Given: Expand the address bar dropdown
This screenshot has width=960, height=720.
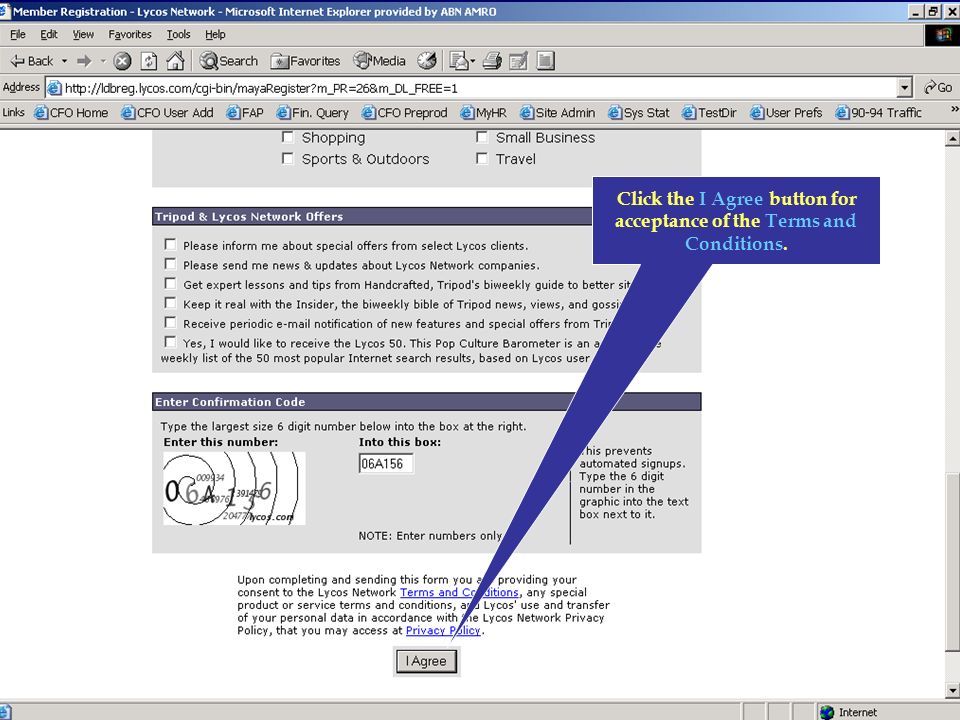Looking at the screenshot, I should tap(905, 88).
